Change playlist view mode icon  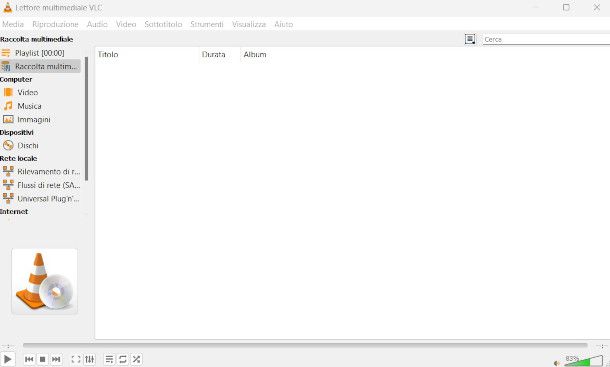pos(470,39)
